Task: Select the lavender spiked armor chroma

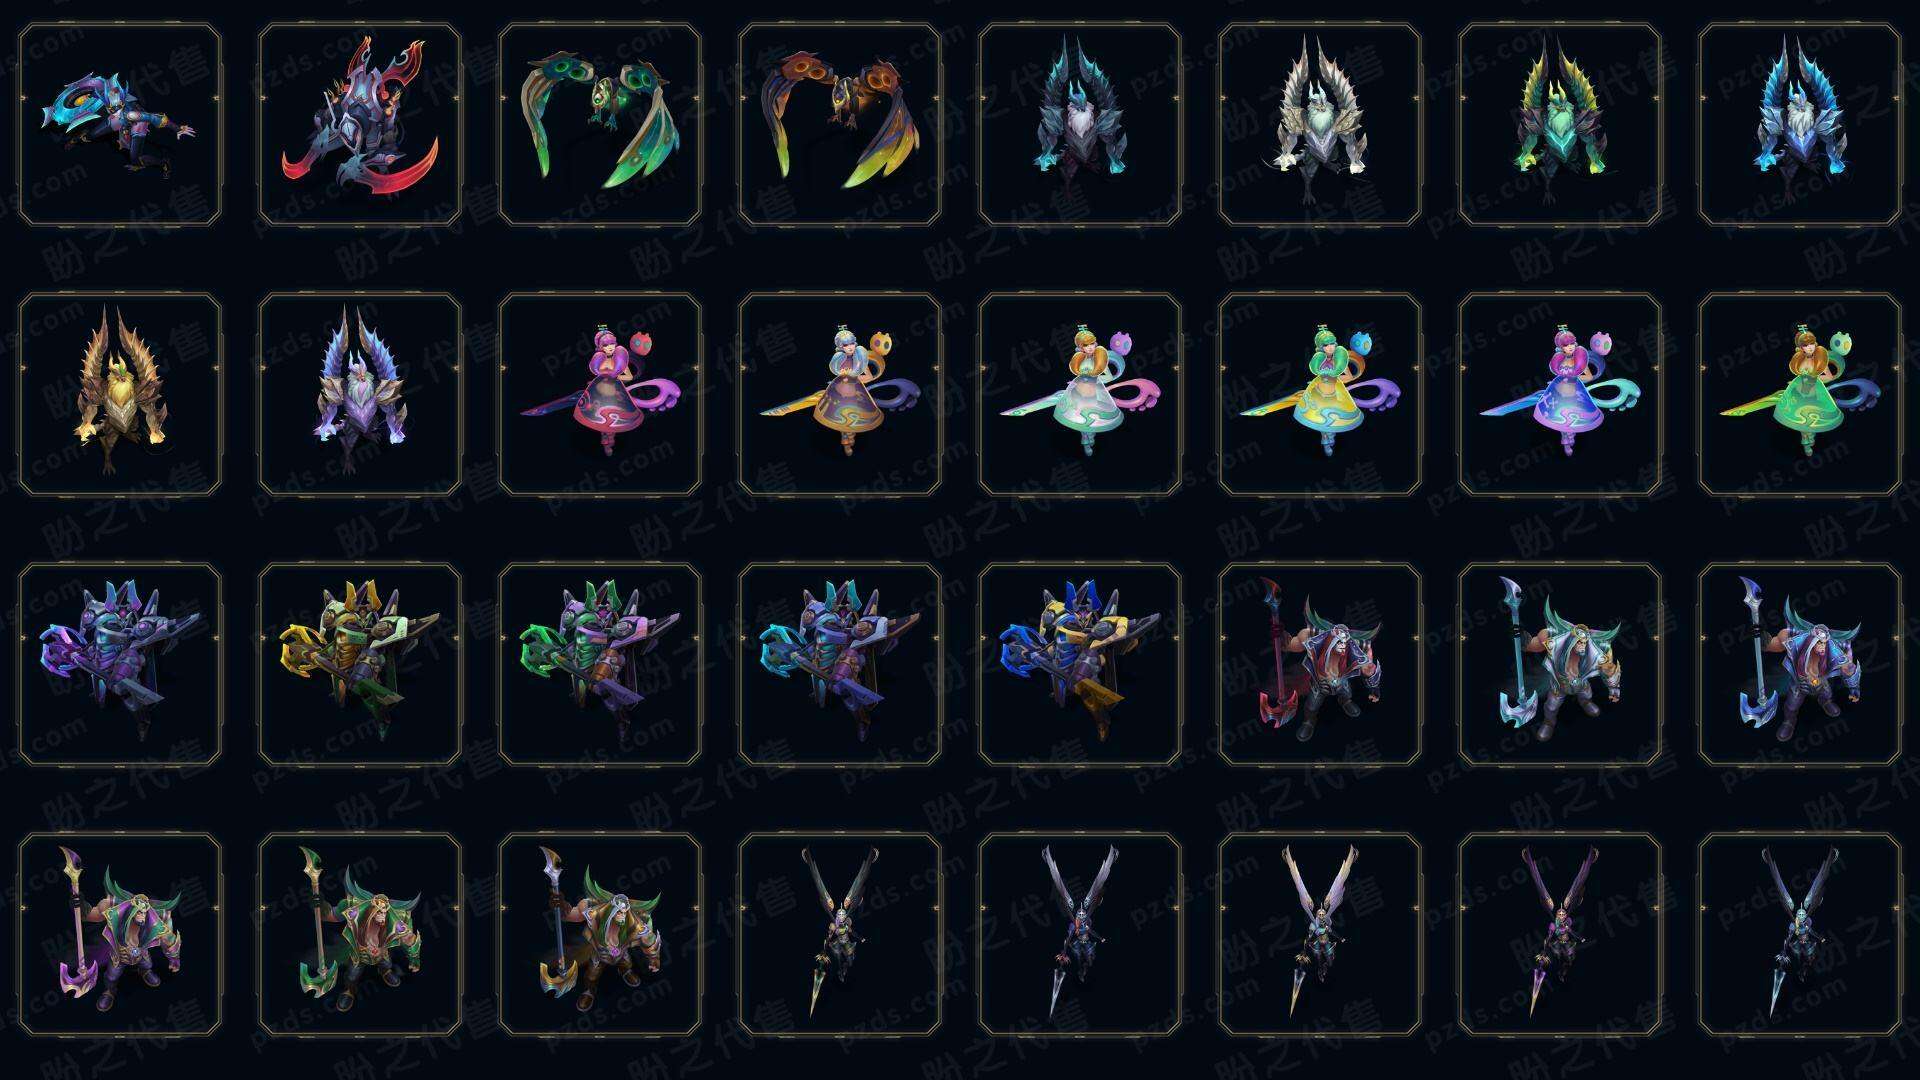Action: click(360, 395)
